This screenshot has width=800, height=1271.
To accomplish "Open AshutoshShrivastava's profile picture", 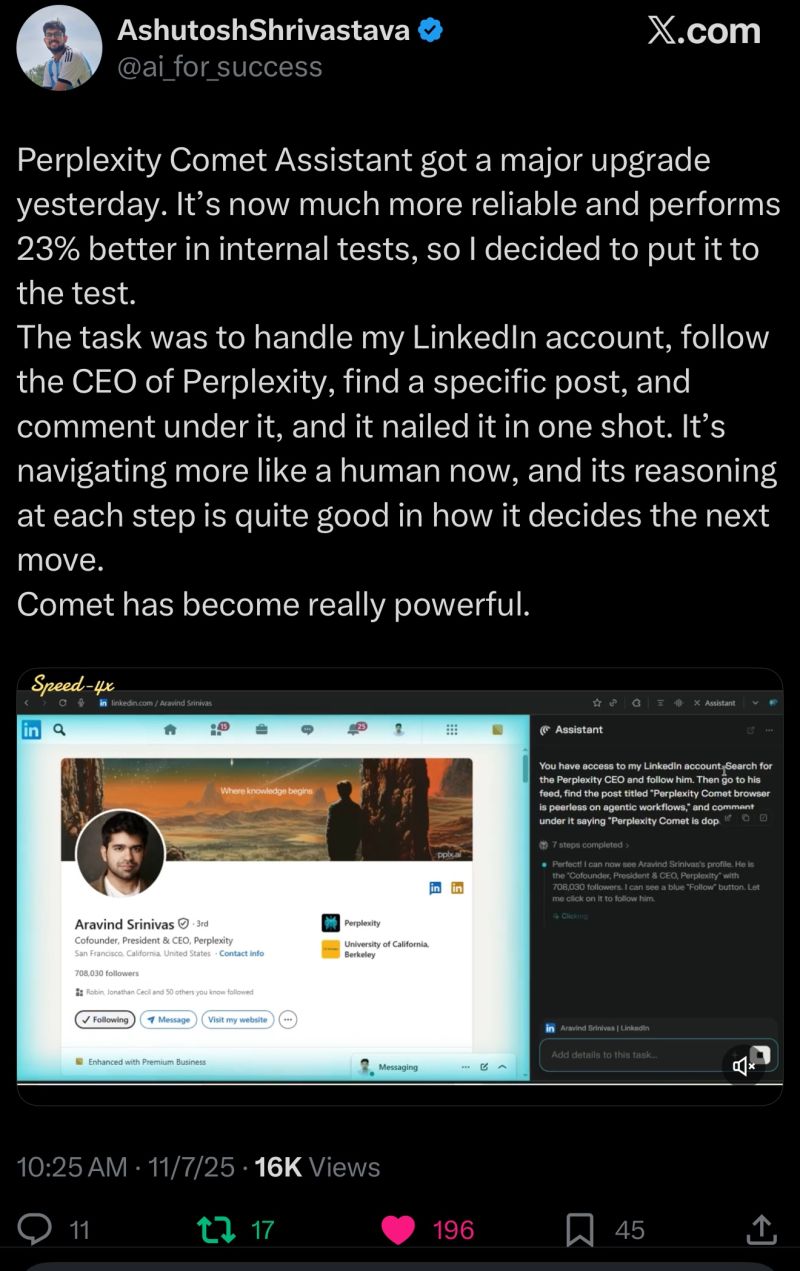I will point(59,48).
